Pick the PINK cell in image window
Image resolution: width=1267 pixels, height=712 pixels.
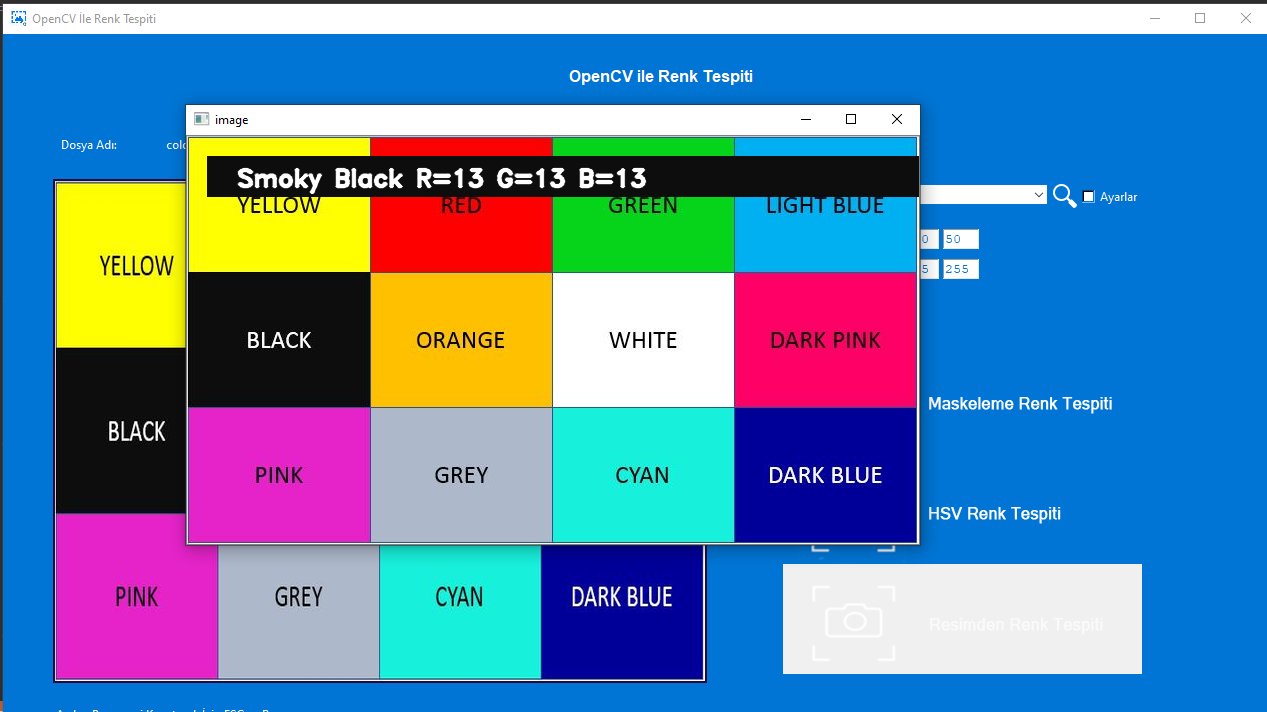tap(279, 475)
